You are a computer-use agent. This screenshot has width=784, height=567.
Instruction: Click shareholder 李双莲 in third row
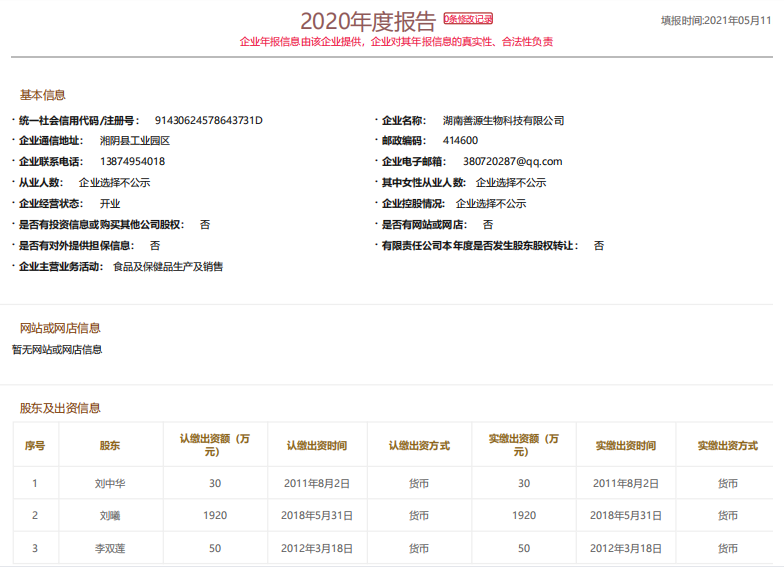click(110, 549)
